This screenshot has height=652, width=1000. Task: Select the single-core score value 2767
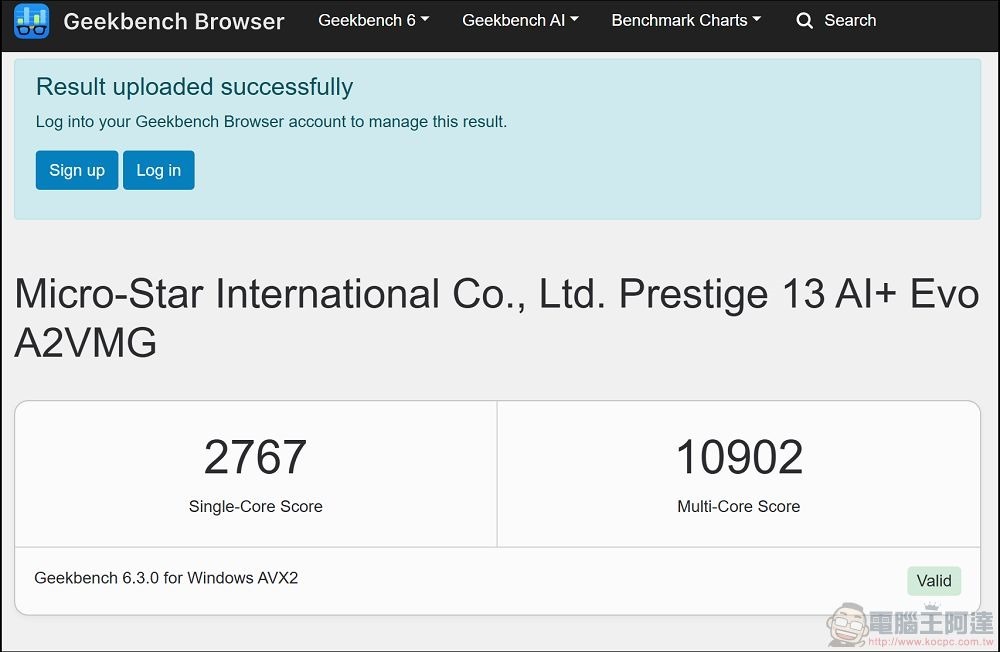point(255,457)
